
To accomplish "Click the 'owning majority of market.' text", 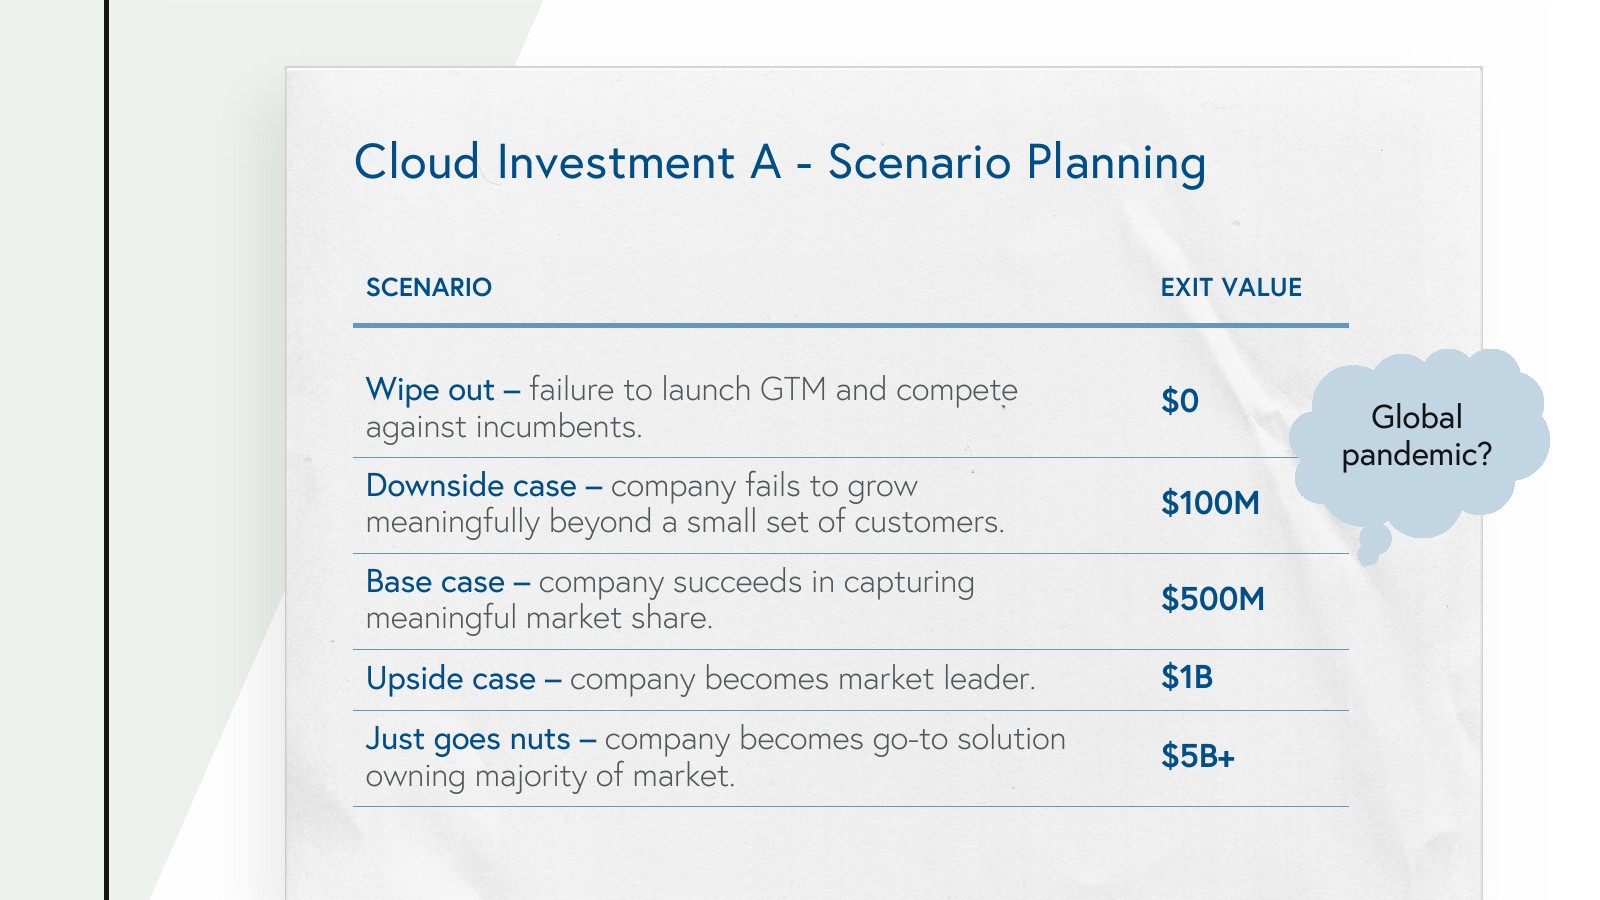I will pos(550,776).
